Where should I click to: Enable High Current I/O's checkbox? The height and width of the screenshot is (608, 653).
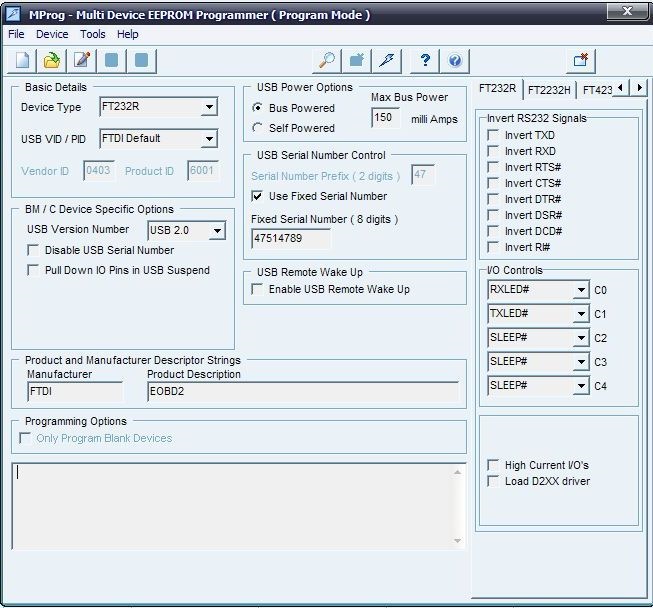click(493, 465)
